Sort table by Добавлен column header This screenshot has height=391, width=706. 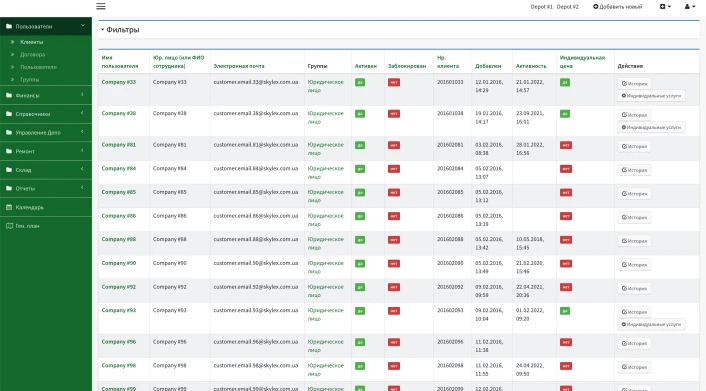coord(488,66)
